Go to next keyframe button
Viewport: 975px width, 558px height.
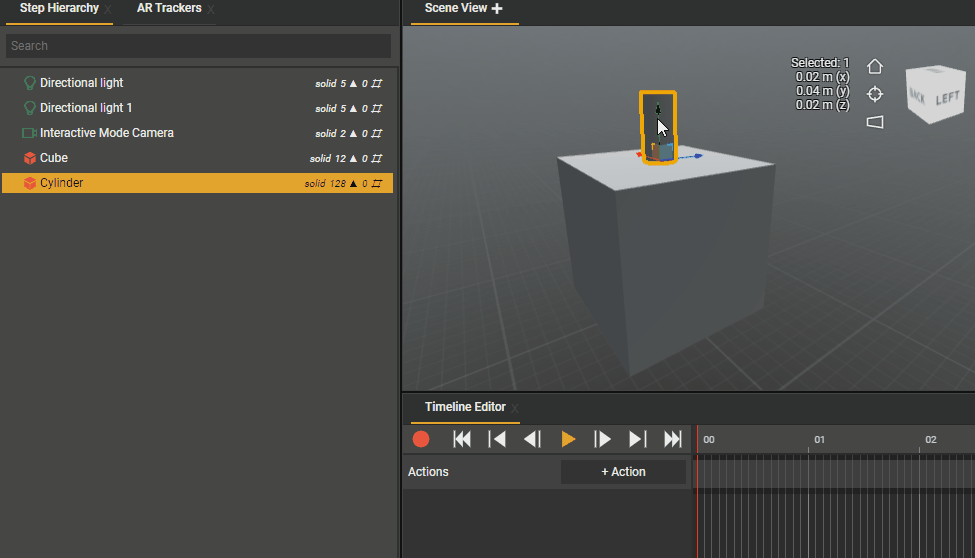click(637, 439)
